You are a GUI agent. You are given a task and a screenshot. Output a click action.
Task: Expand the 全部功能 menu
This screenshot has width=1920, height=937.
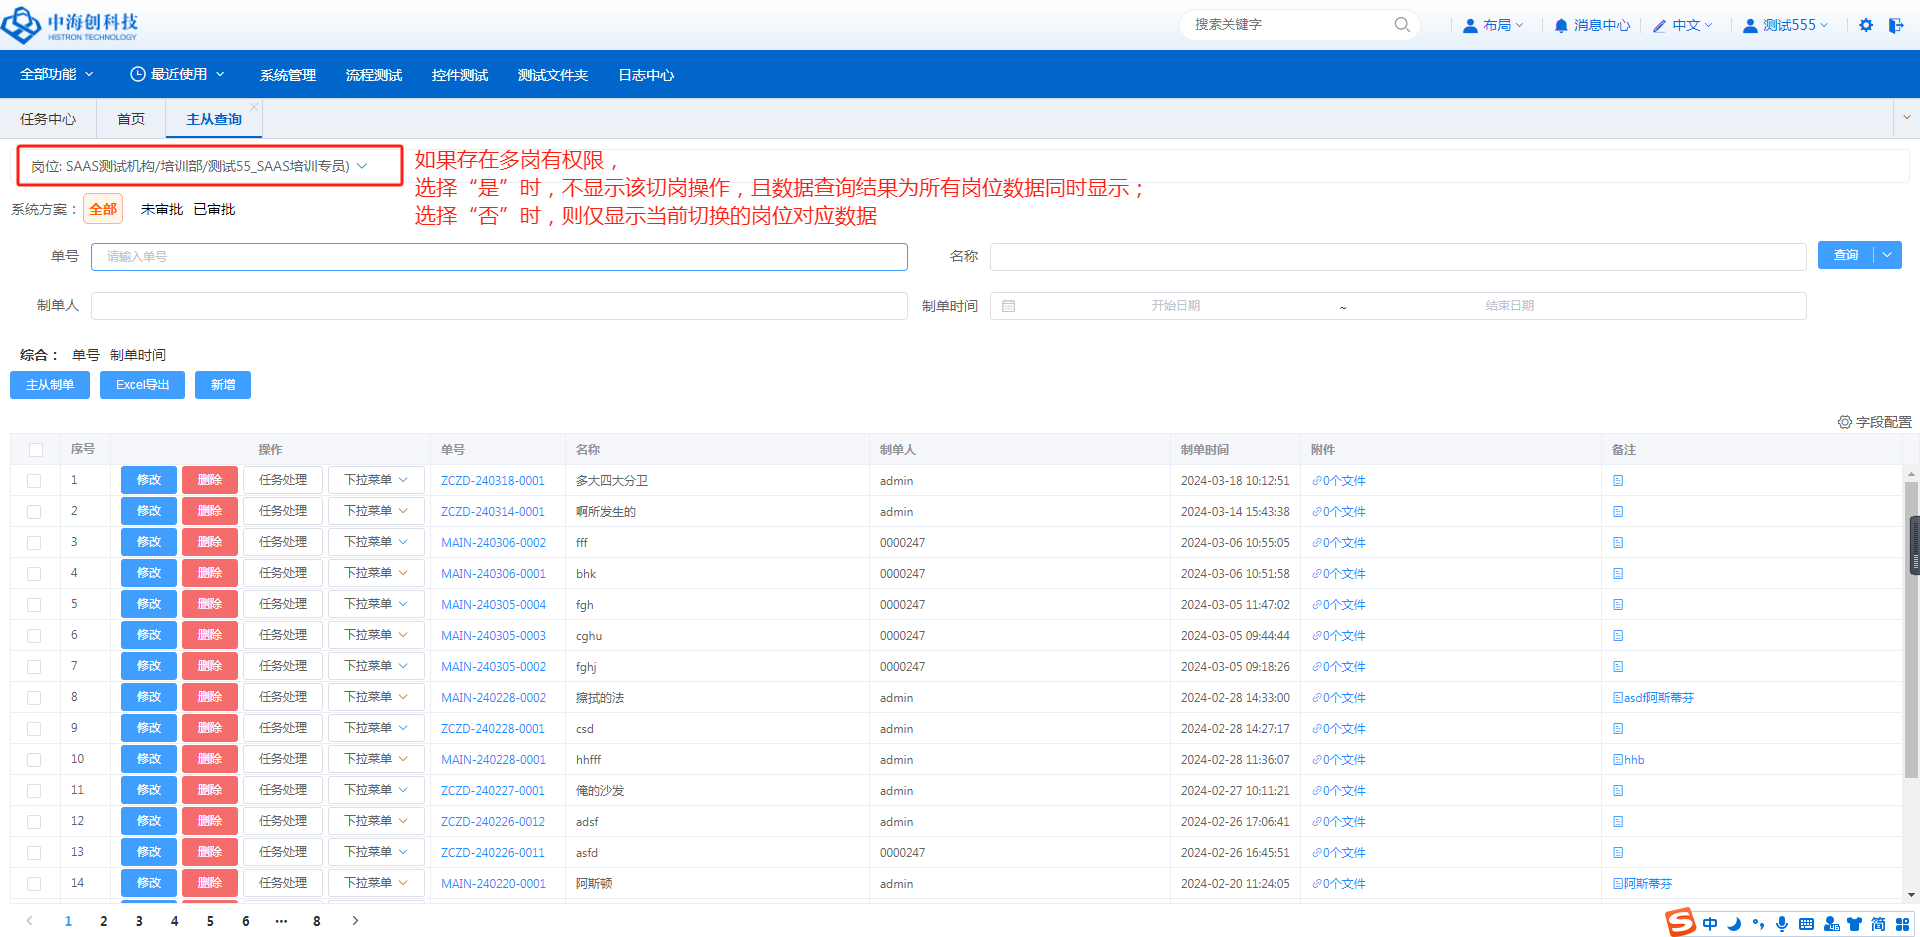click(x=56, y=74)
